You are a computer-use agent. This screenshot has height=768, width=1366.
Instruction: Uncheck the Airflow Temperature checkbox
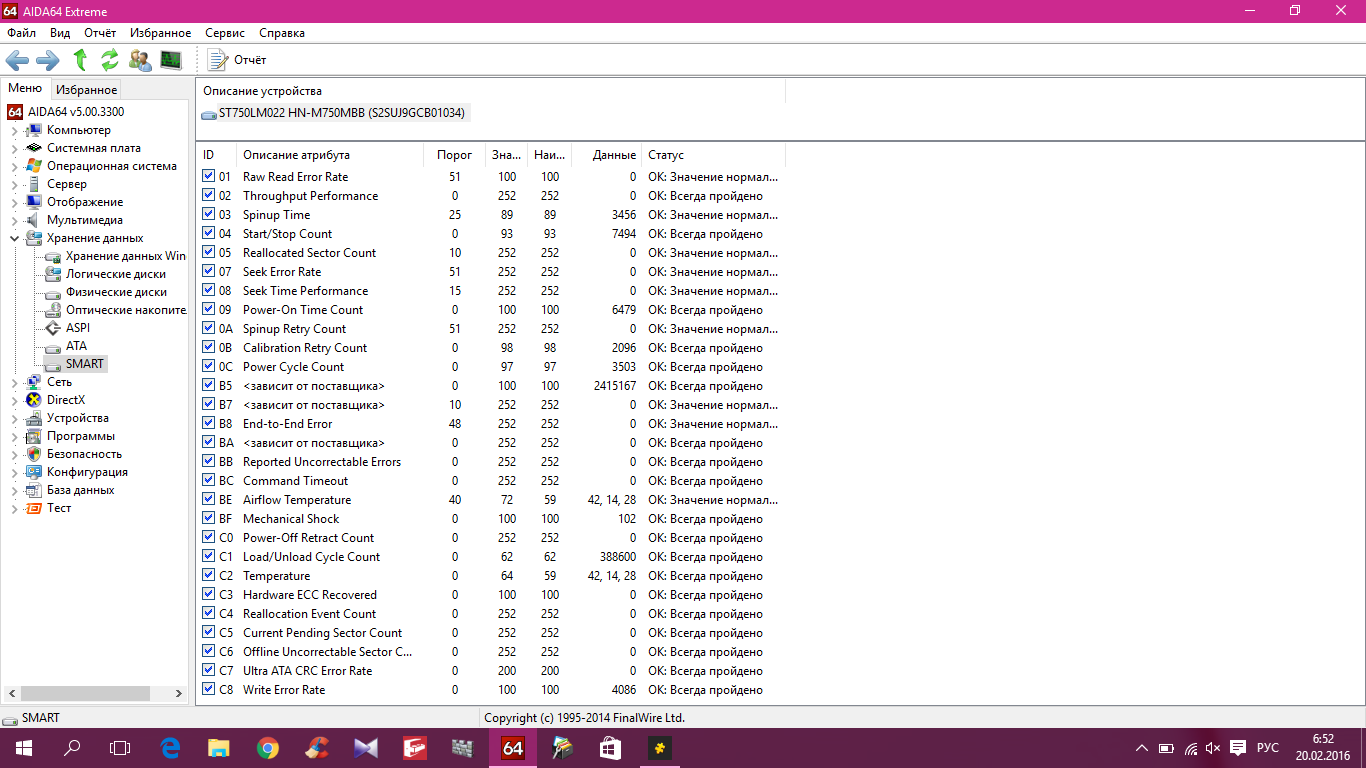pos(208,500)
